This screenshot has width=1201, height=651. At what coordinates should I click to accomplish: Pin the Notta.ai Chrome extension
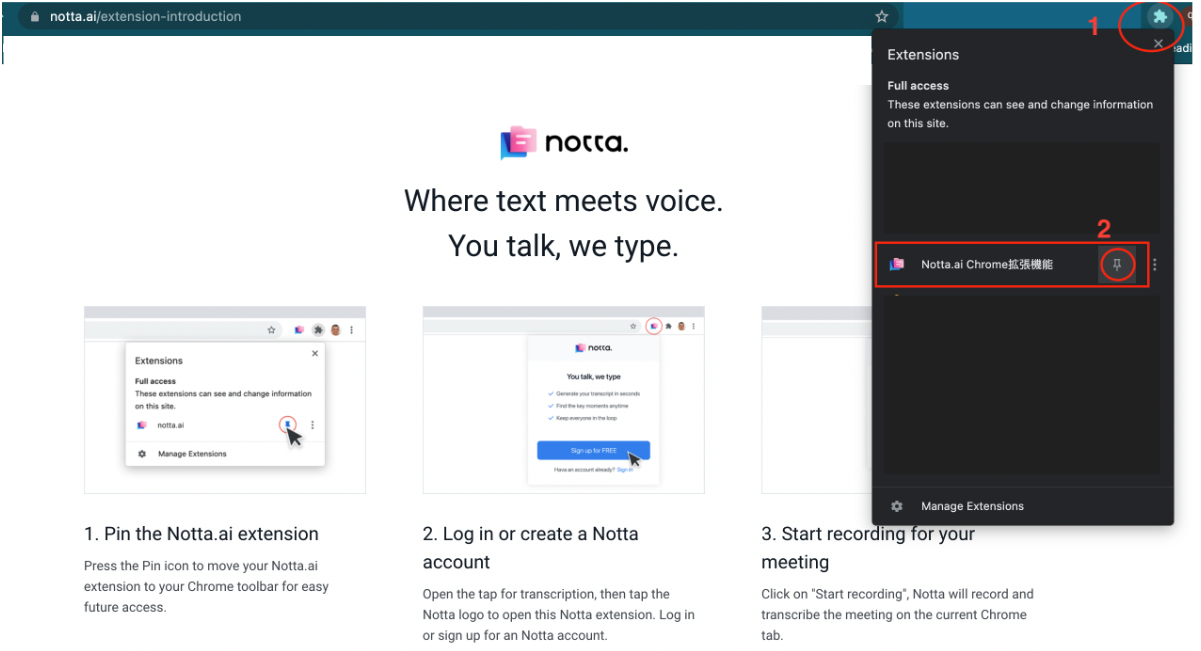coord(1117,264)
